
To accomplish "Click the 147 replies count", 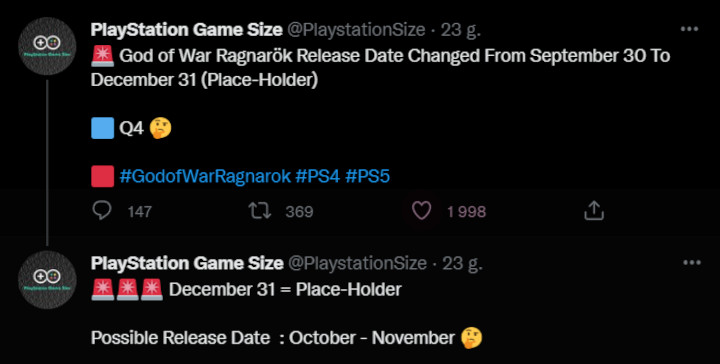I will tap(140, 212).
